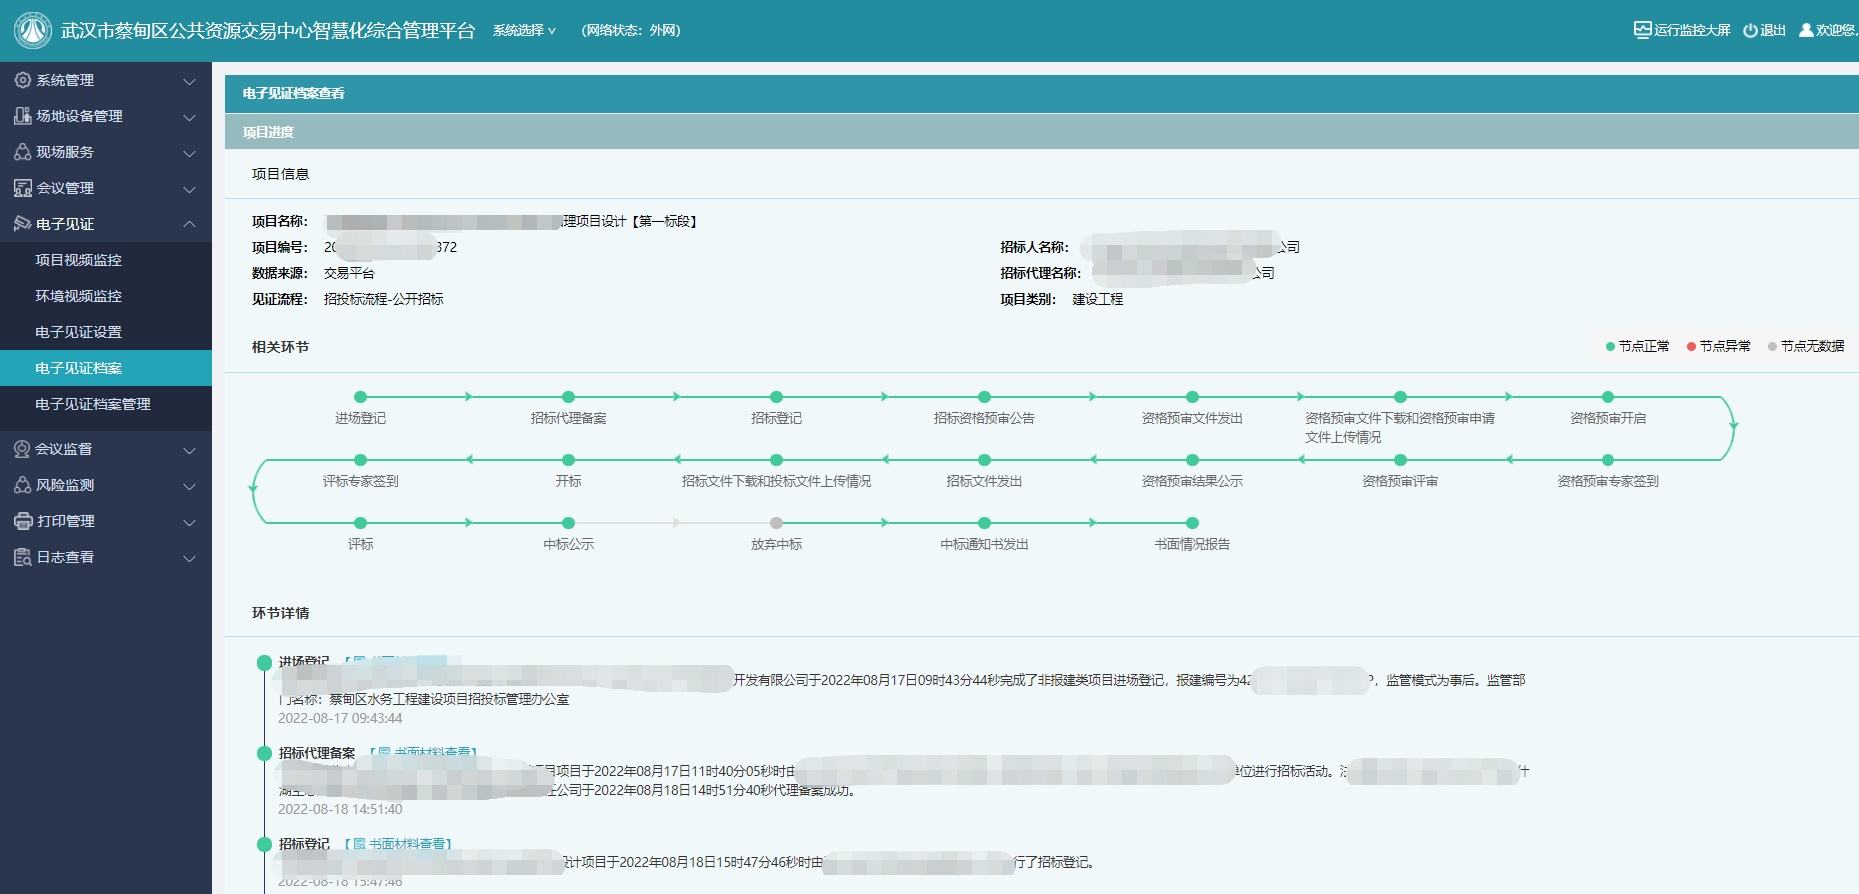The width and height of the screenshot is (1859, 894).
Task: Select the 资格预审开启 process node
Action: click(x=1608, y=397)
